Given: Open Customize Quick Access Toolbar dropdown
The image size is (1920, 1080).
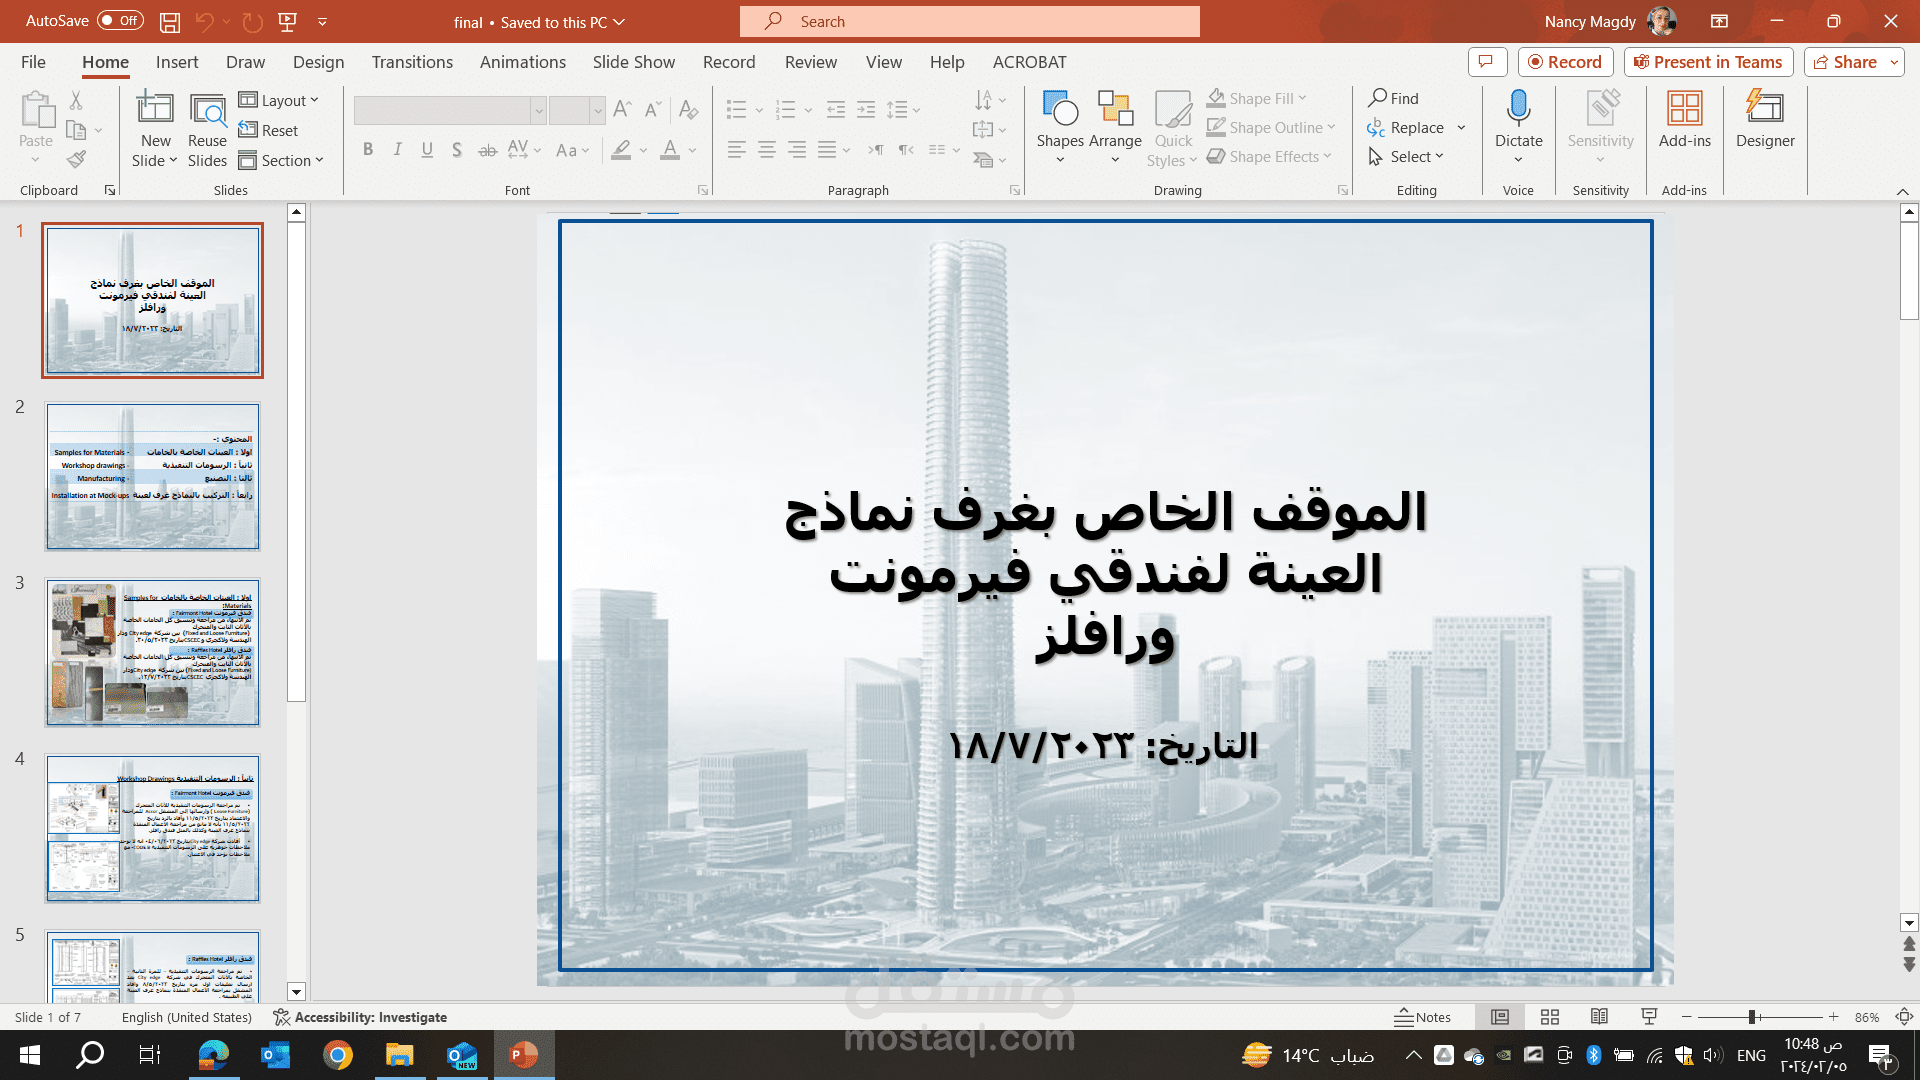Looking at the screenshot, I should pyautogui.click(x=322, y=21).
